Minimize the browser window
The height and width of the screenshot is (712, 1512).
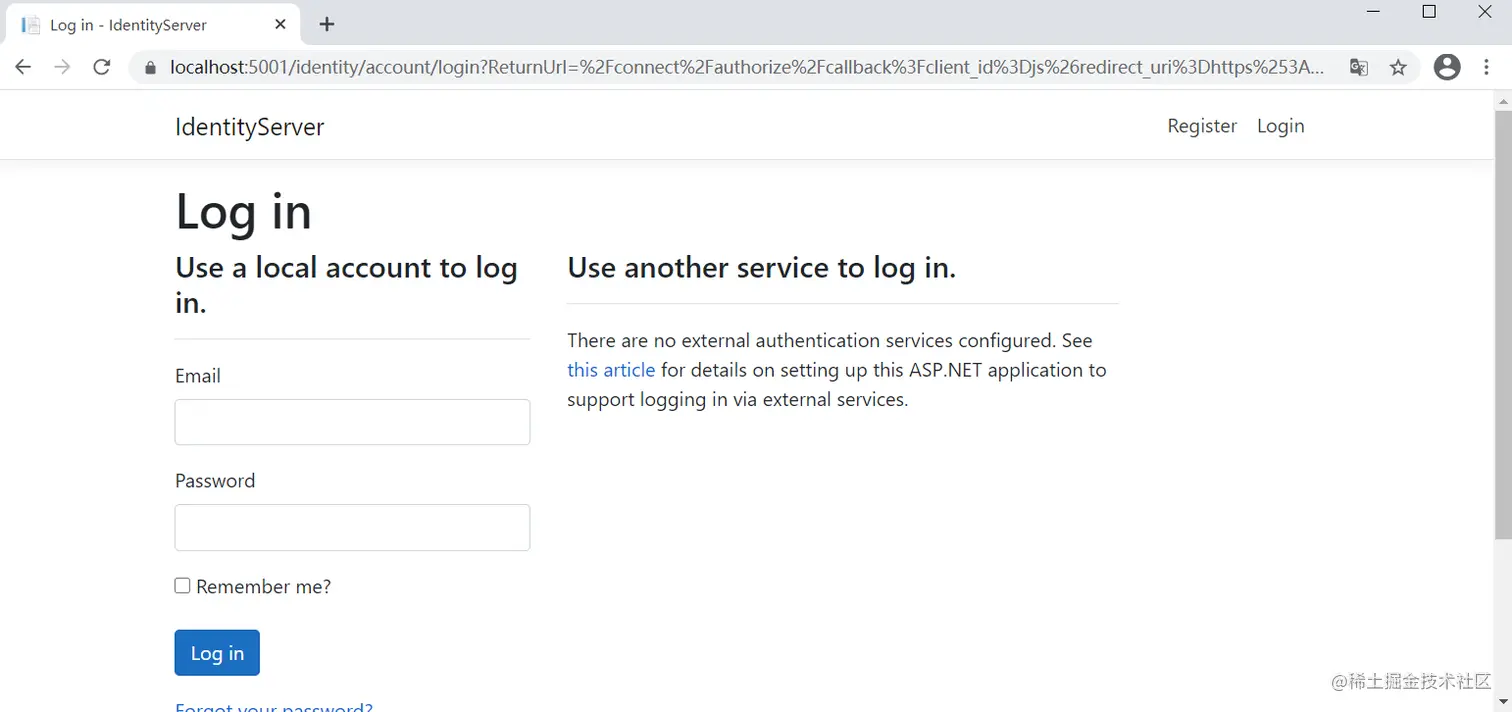[x=1373, y=12]
